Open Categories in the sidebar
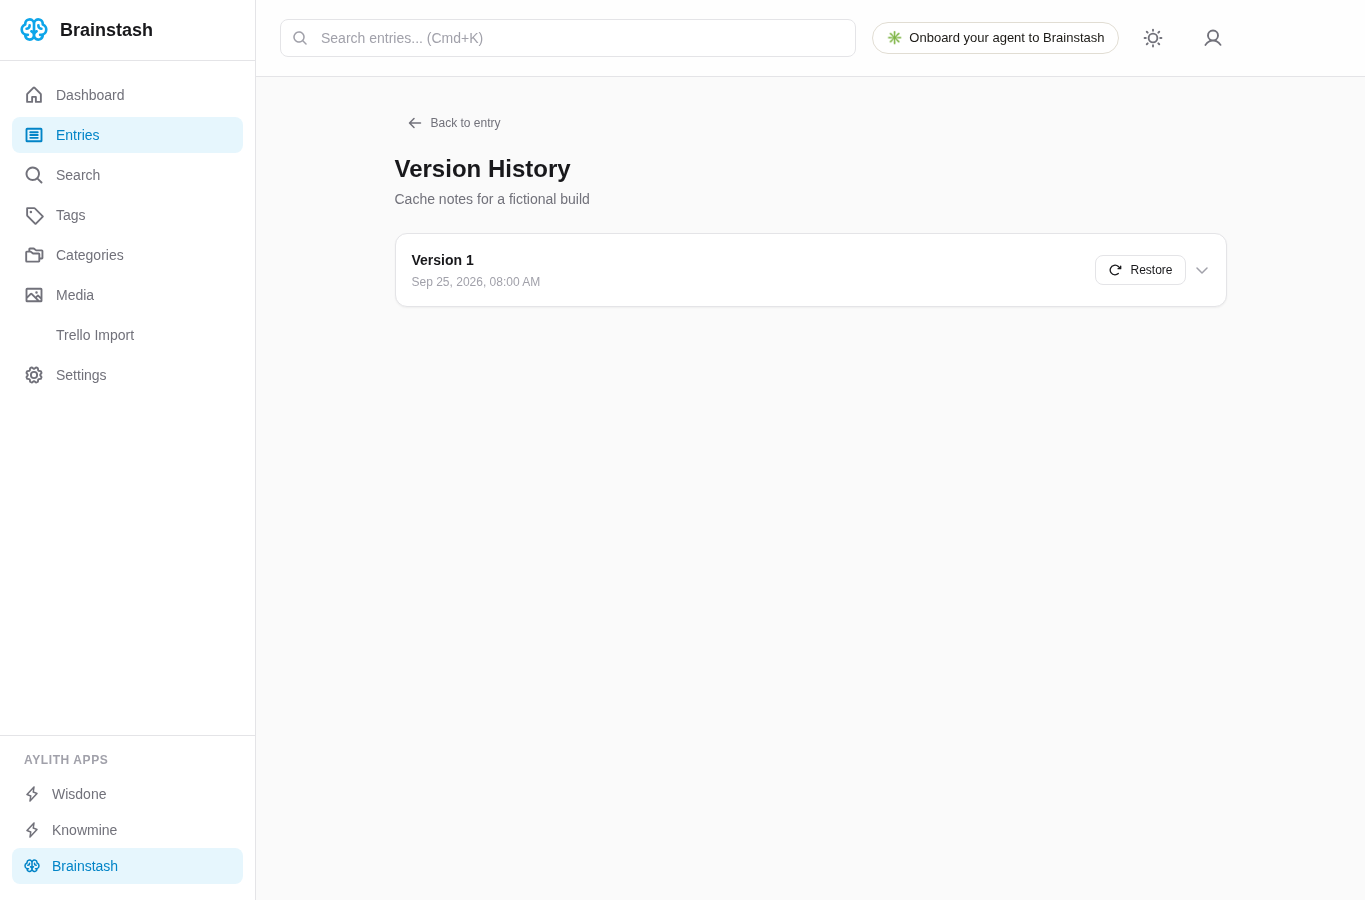1365x900 pixels. click(x=127, y=255)
